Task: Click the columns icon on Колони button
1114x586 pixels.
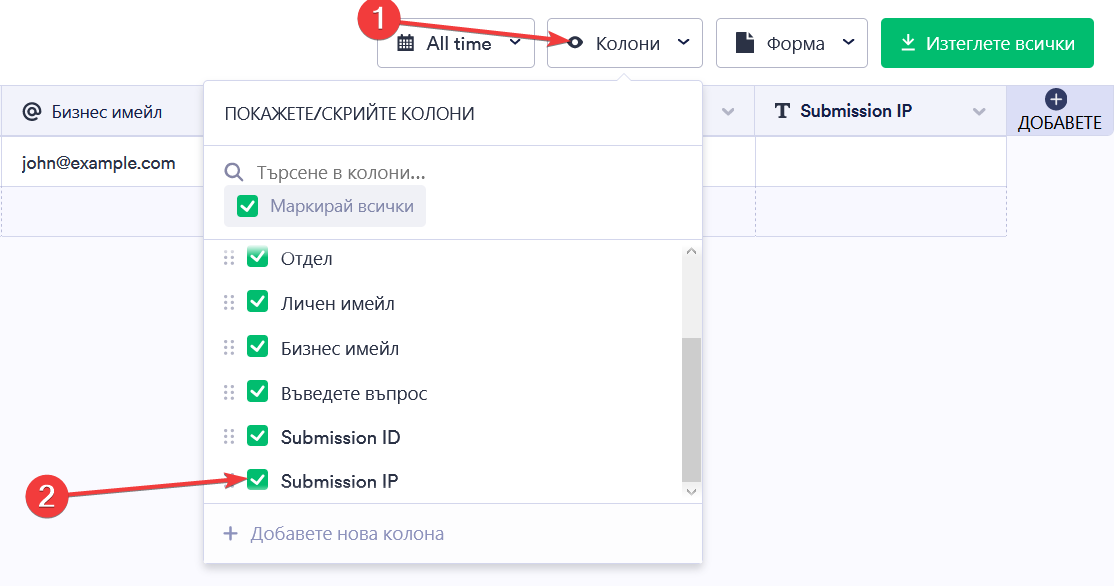Action: (x=575, y=42)
